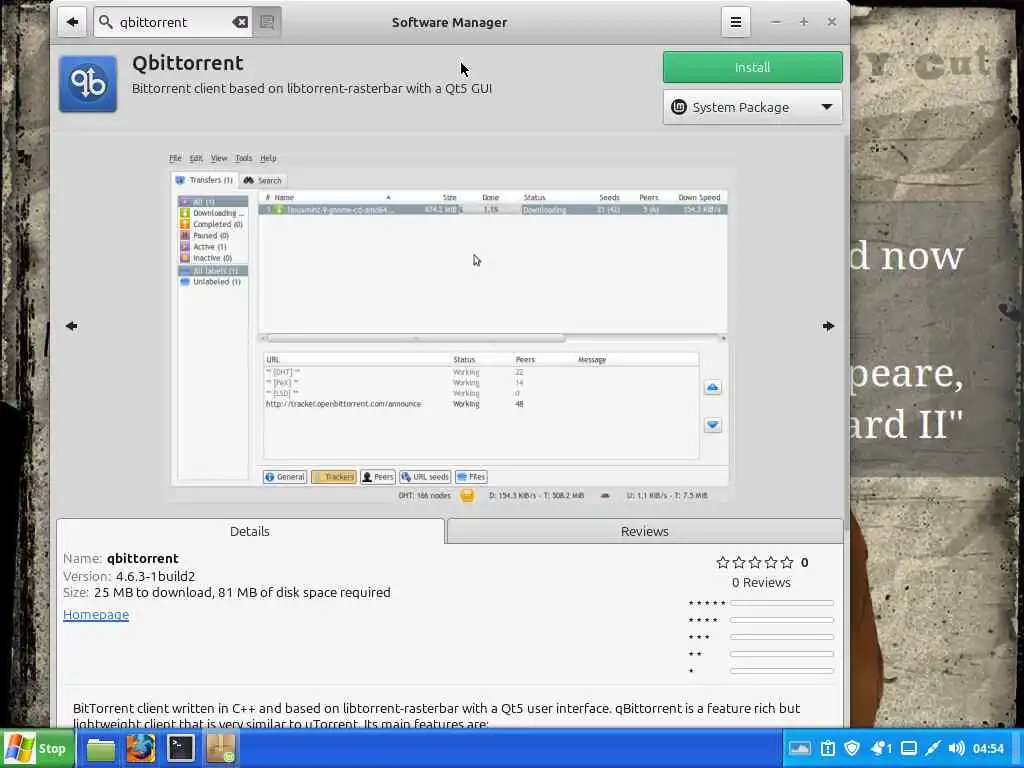Click the 5-star rating bar
This screenshot has width=1024, height=768.
point(782,603)
